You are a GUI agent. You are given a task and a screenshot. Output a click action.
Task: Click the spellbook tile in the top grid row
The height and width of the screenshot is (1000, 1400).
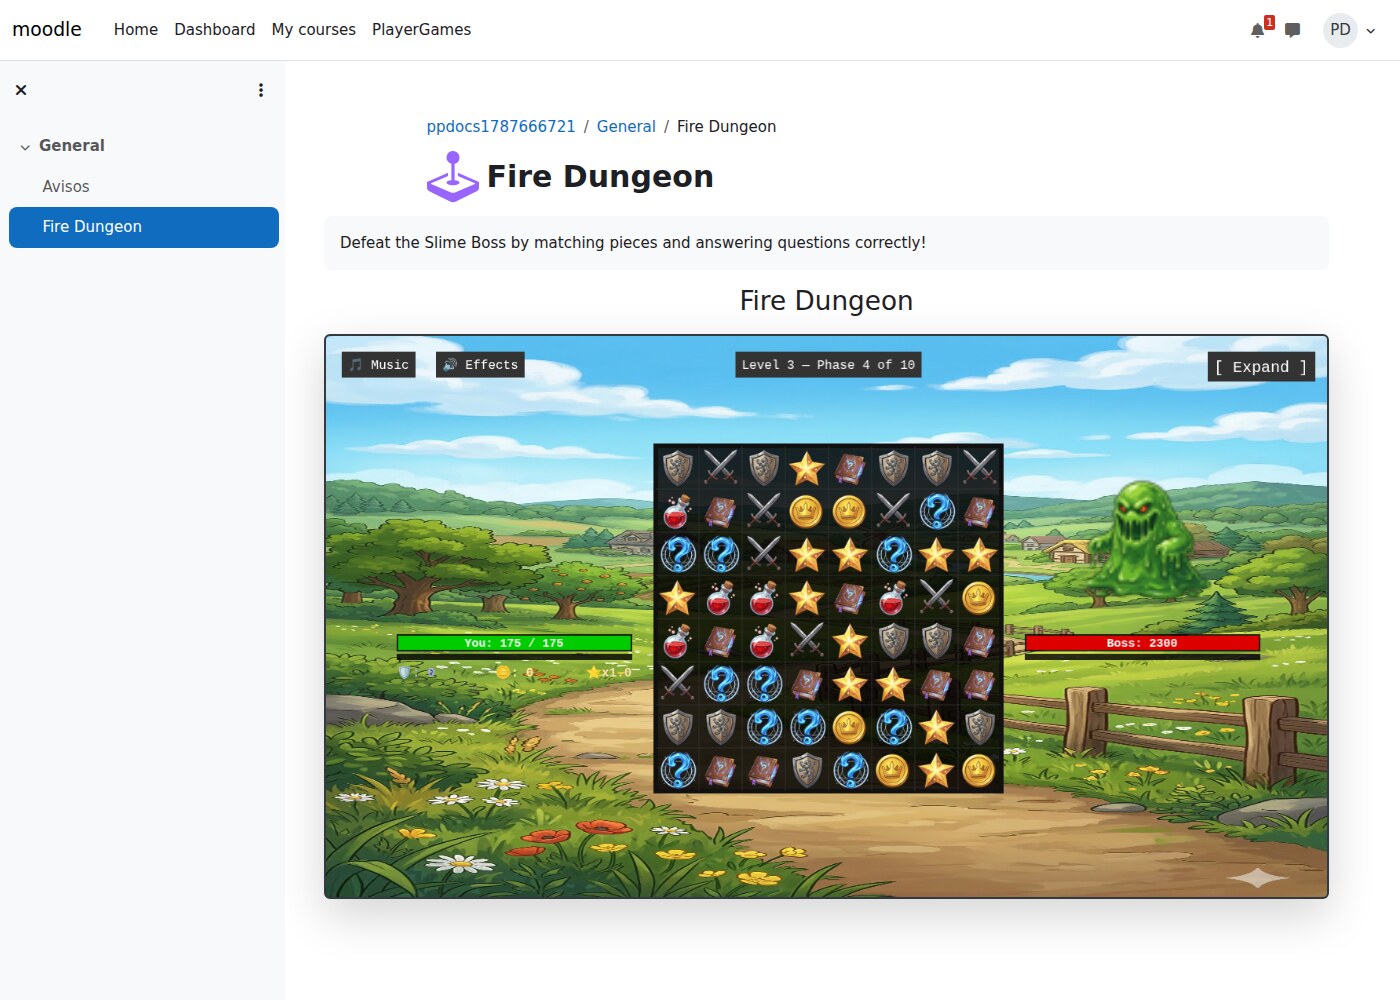[x=849, y=467]
